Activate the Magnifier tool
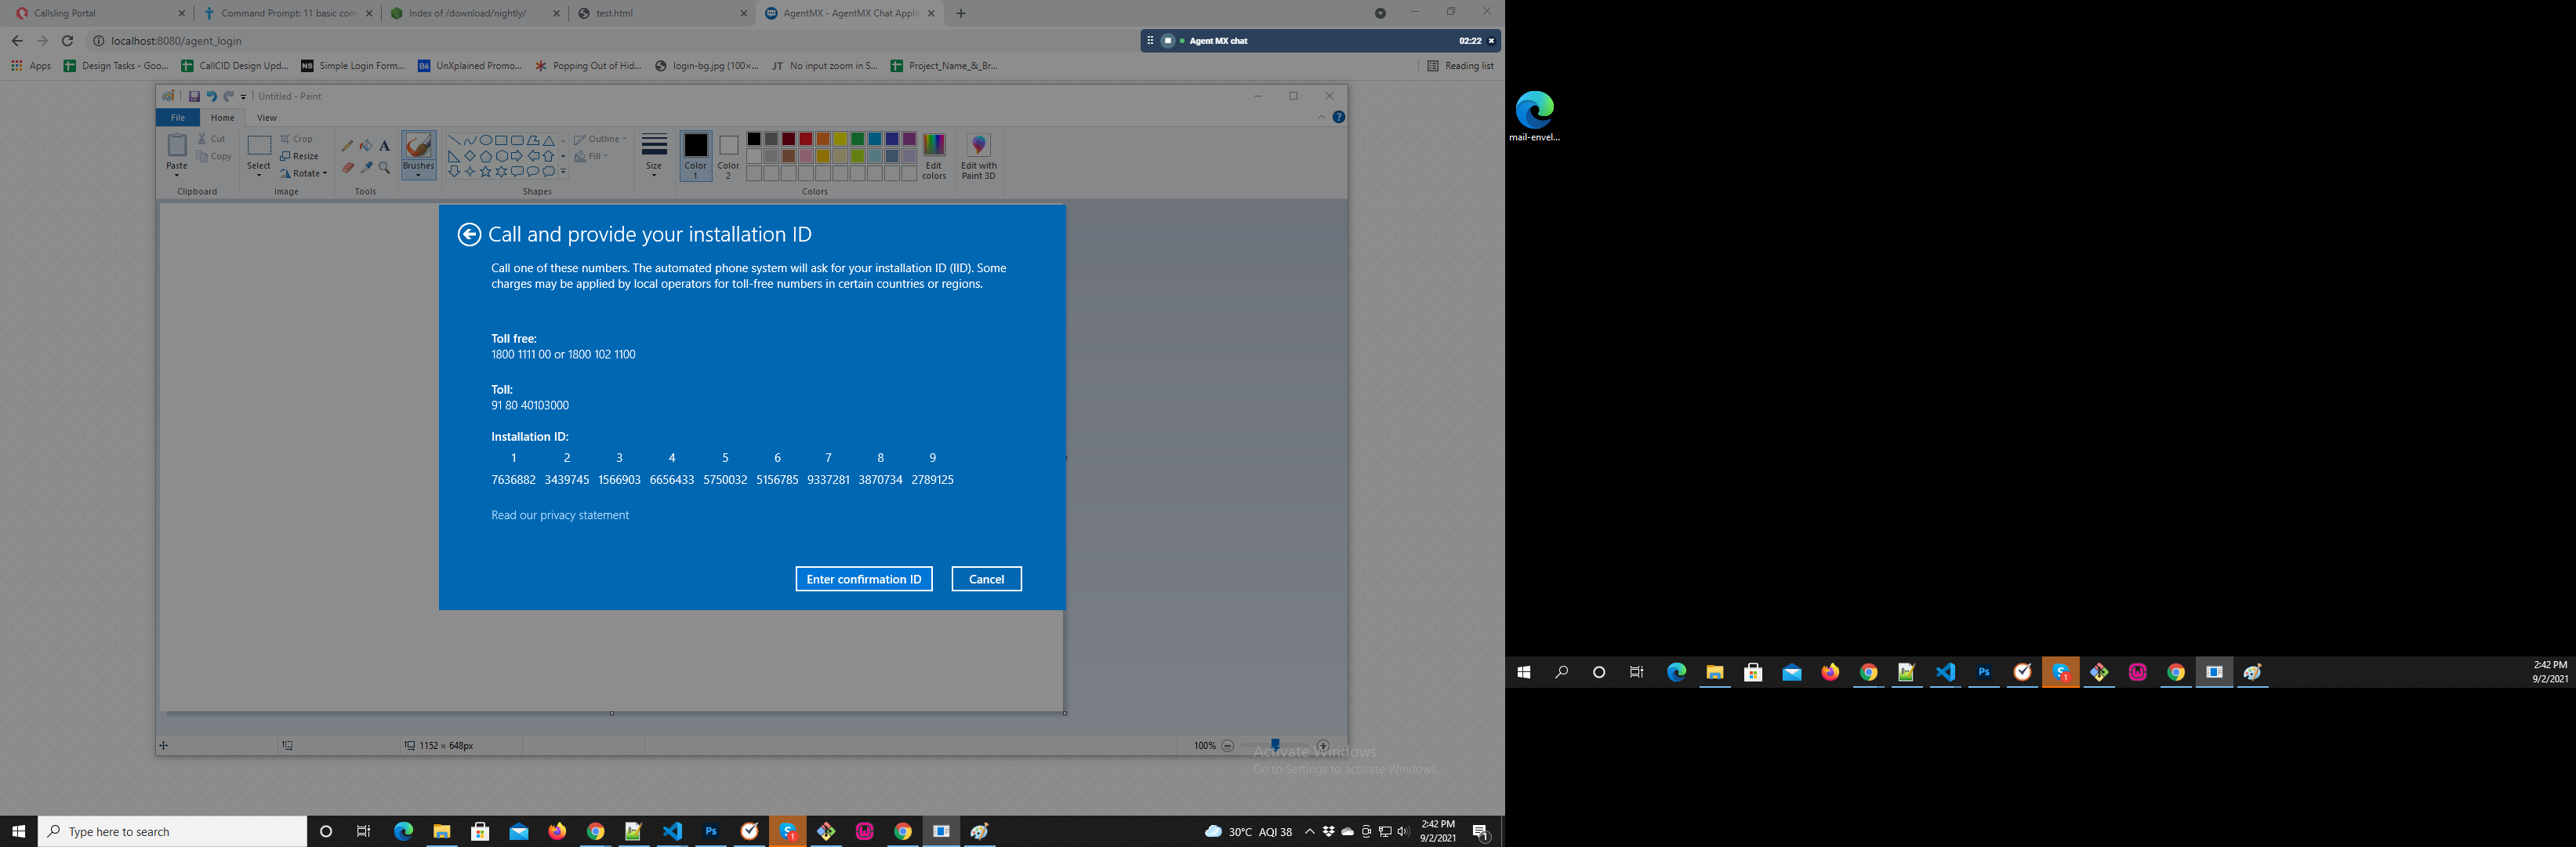The width and height of the screenshot is (2576, 847). [384, 168]
